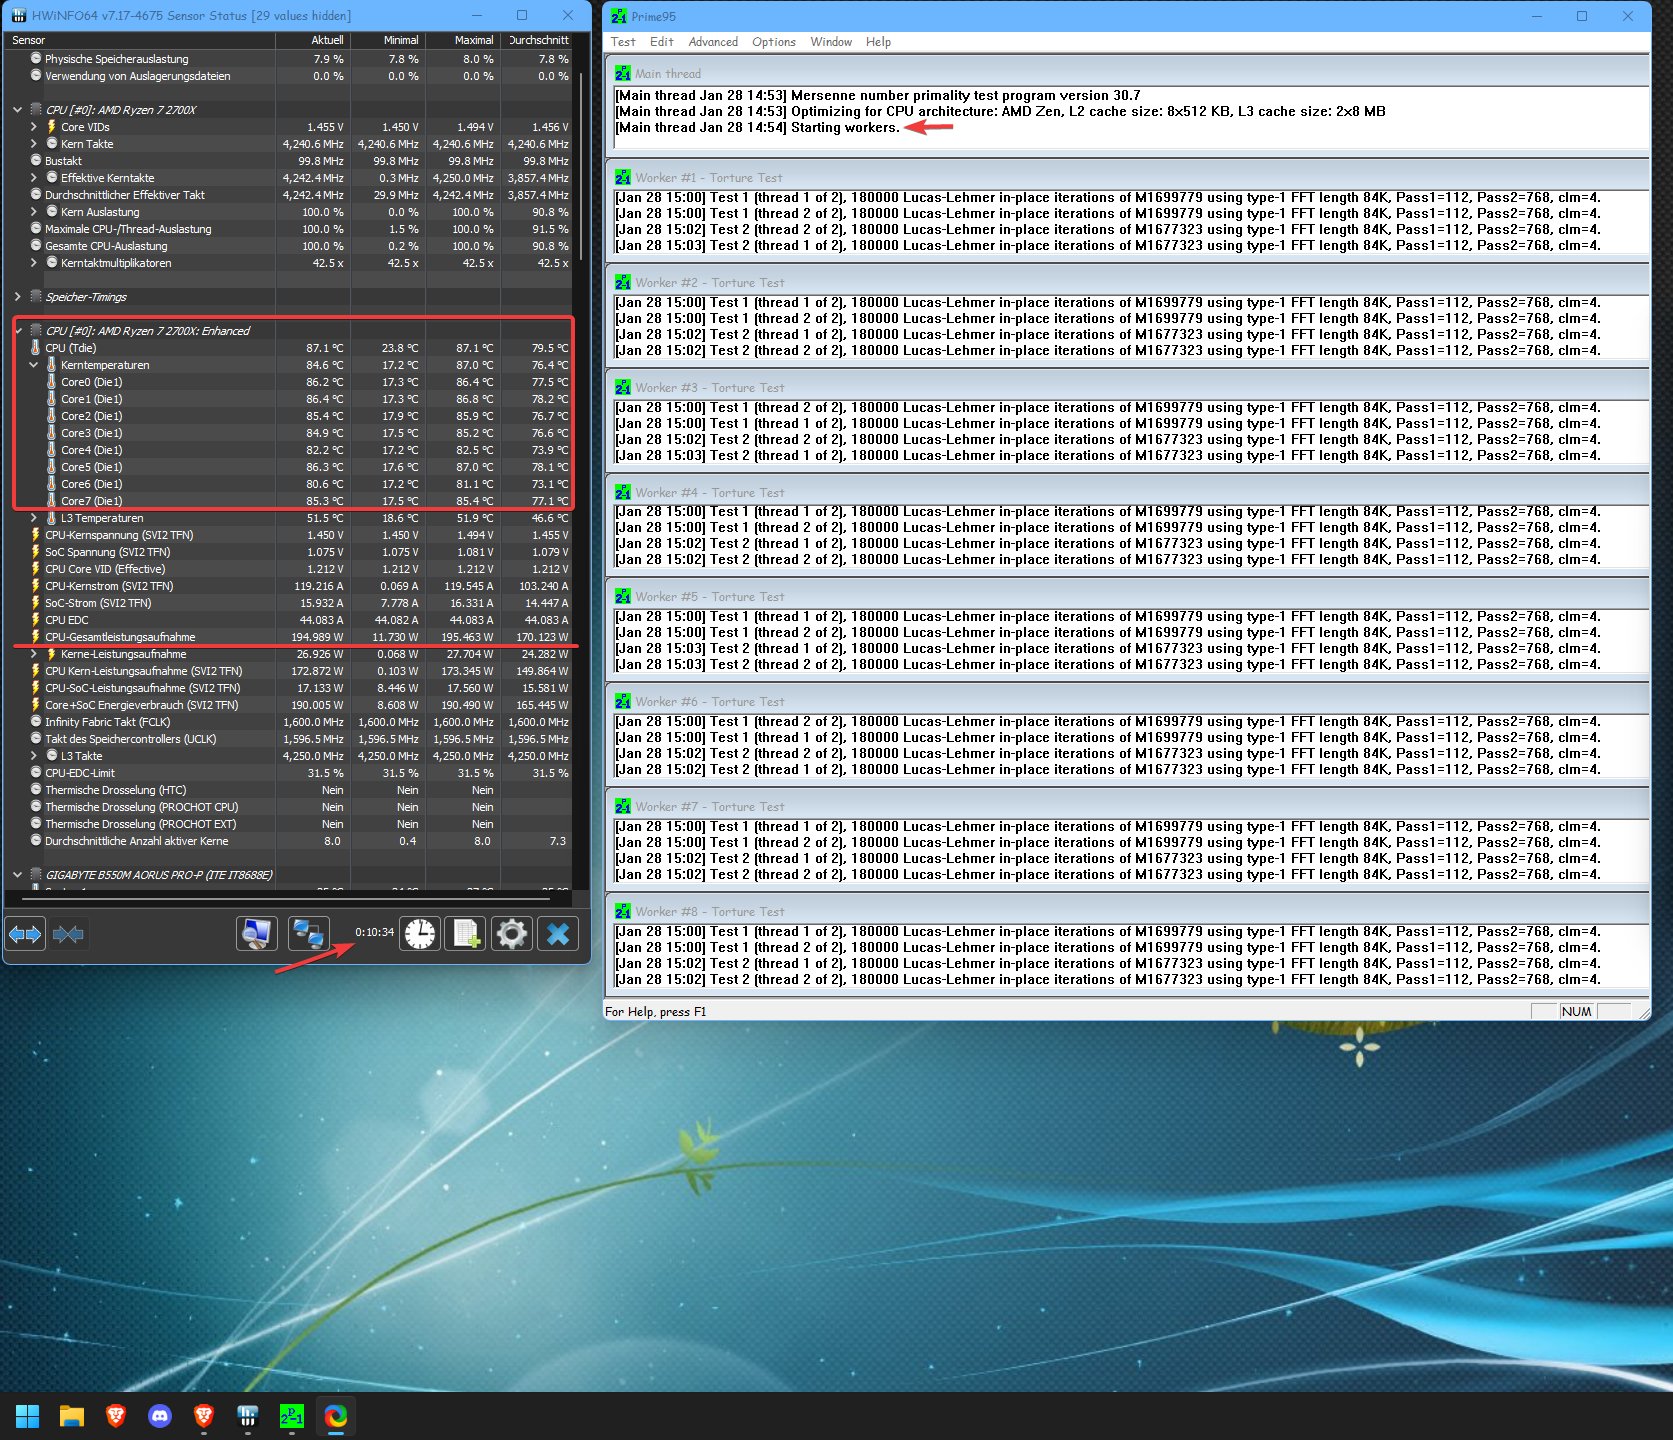Collapse the Kerntemperaturen subtree
1673x1440 pixels.
[x=33, y=365]
